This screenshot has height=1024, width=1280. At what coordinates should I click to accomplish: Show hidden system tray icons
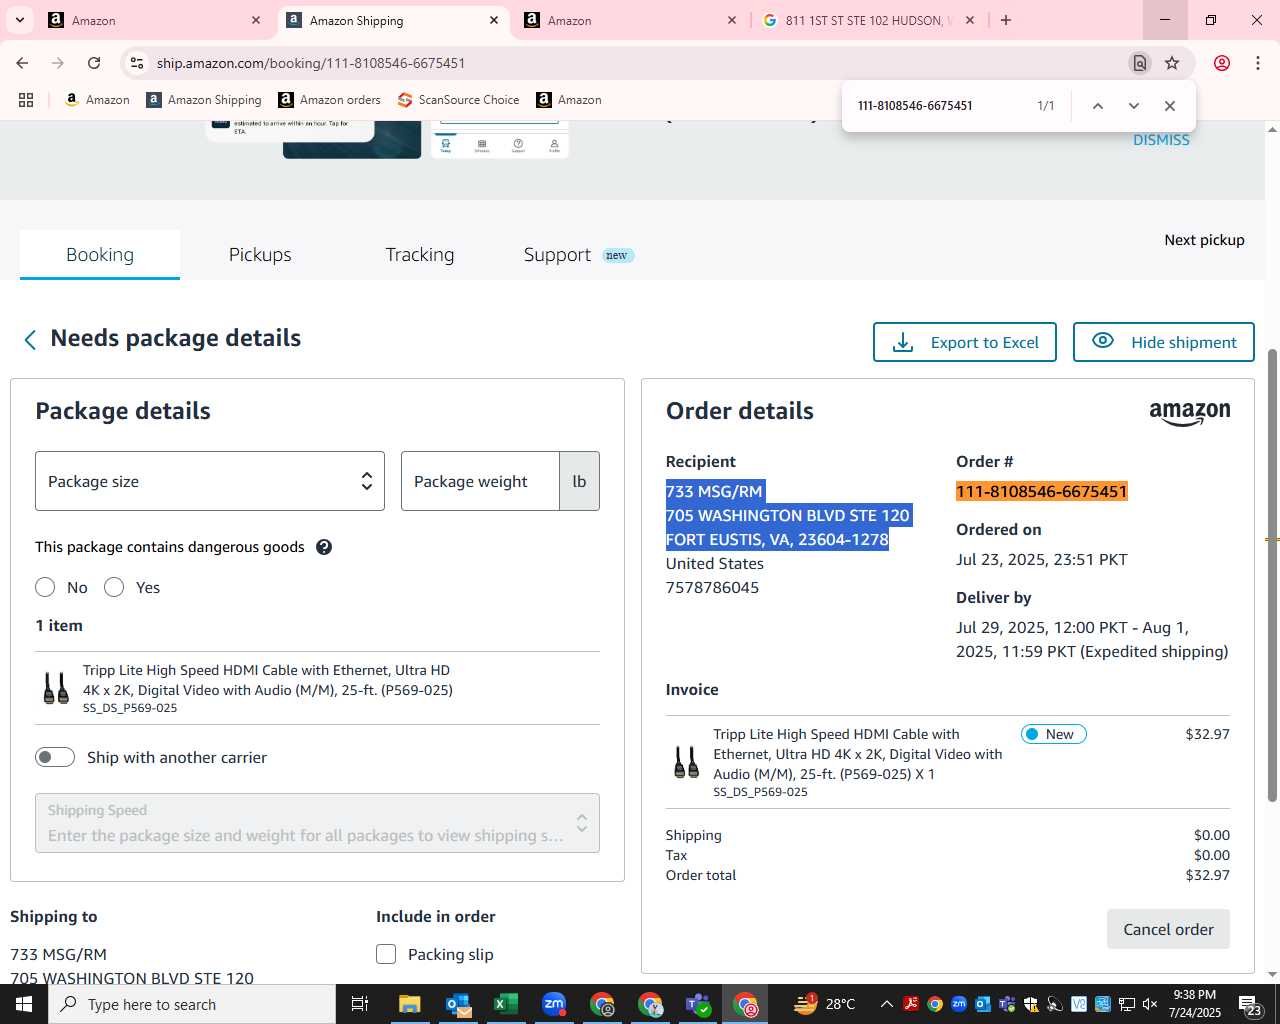pyautogui.click(x=887, y=1004)
